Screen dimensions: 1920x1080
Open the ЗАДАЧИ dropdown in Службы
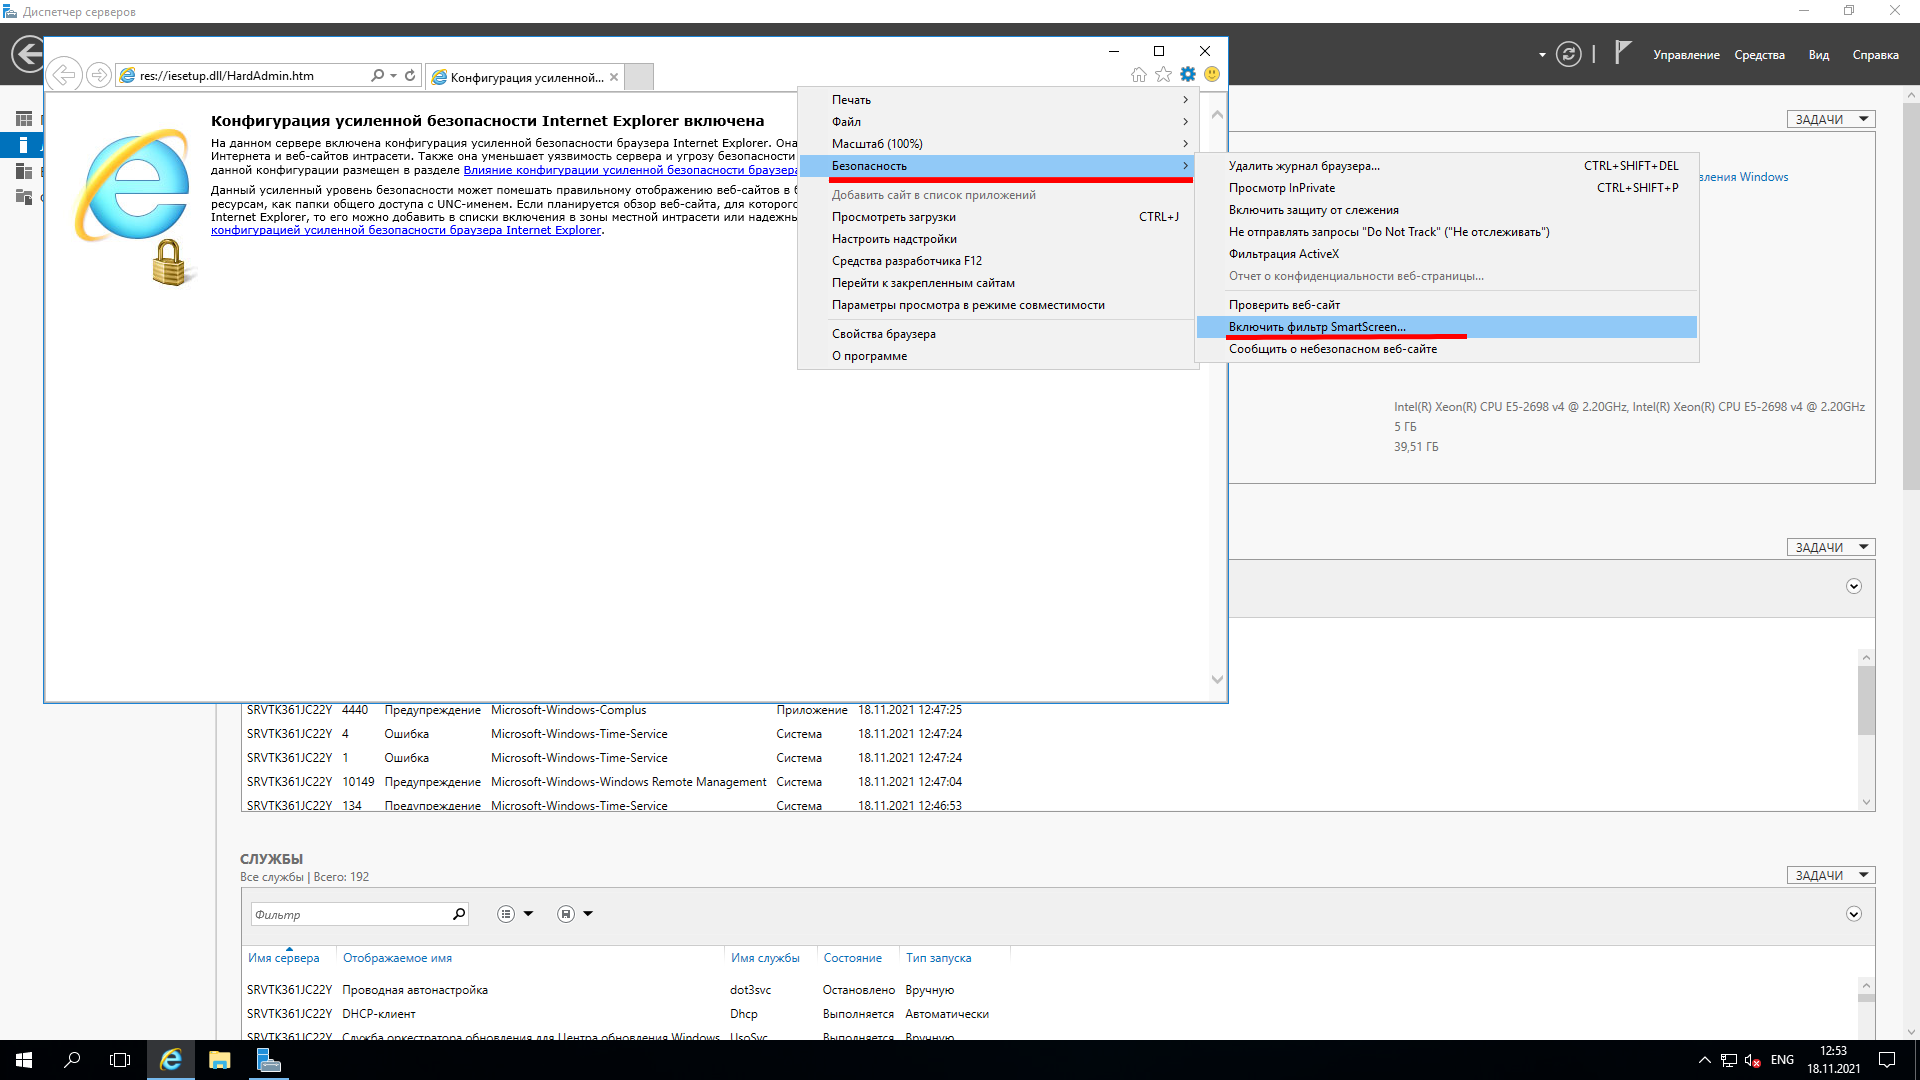(x=1830, y=875)
